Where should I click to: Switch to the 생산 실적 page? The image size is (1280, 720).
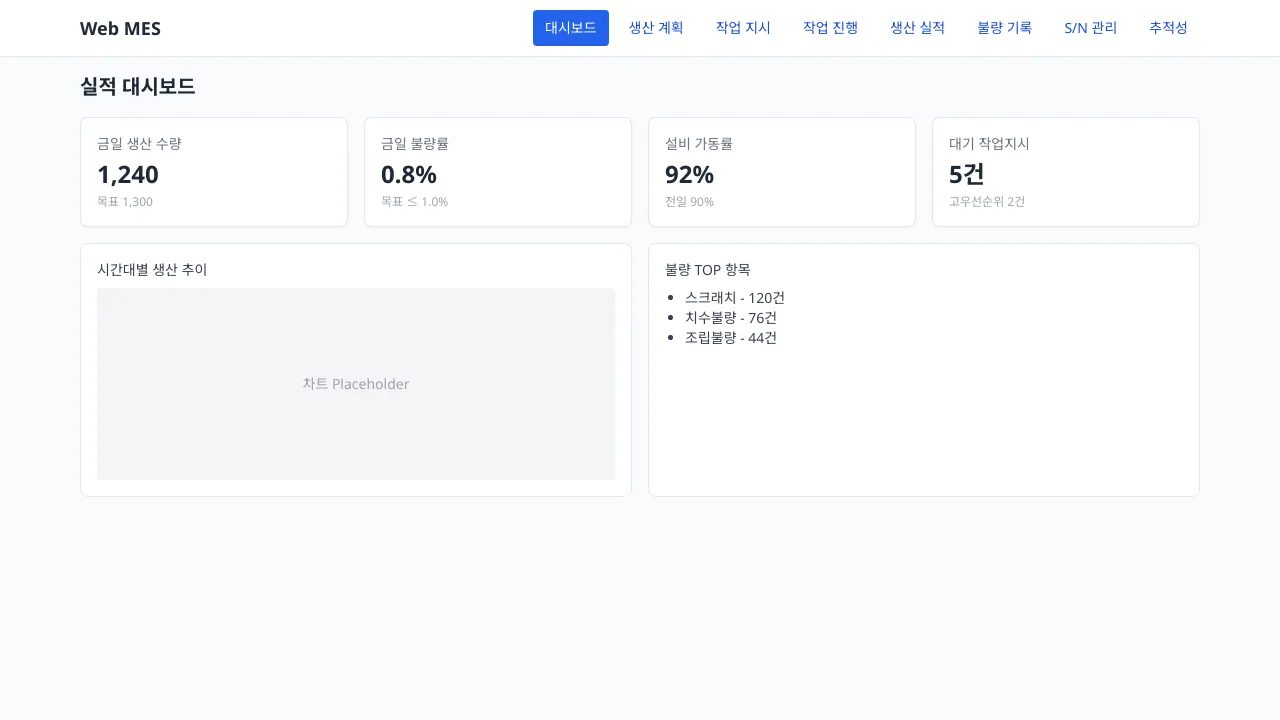click(917, 28)
